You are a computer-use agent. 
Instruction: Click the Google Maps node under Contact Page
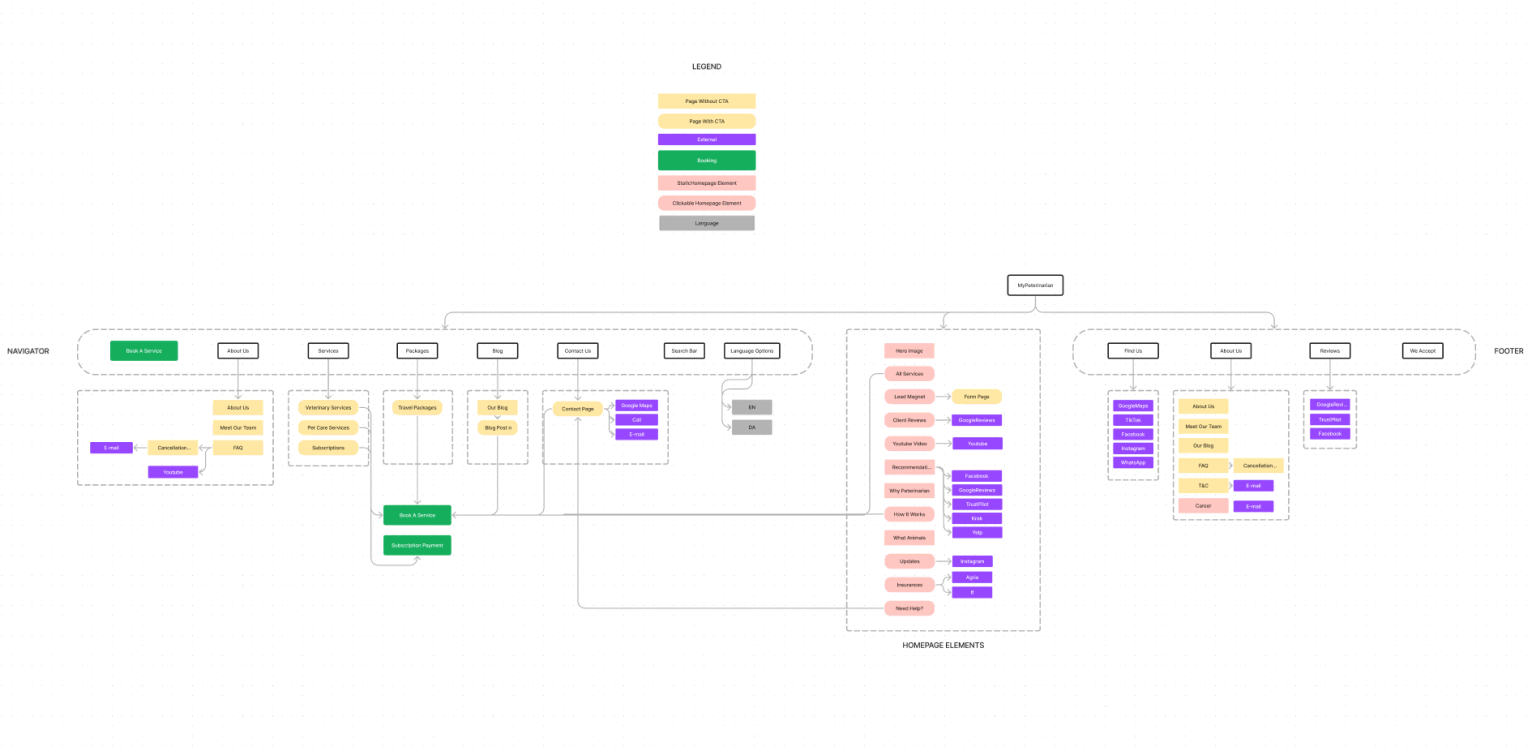(637, 405)
